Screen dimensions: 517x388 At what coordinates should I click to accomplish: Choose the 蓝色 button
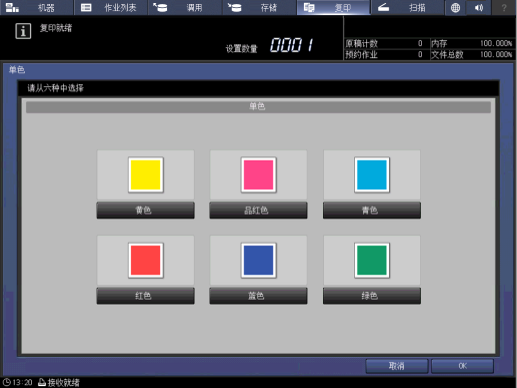(x=258, y=296)
